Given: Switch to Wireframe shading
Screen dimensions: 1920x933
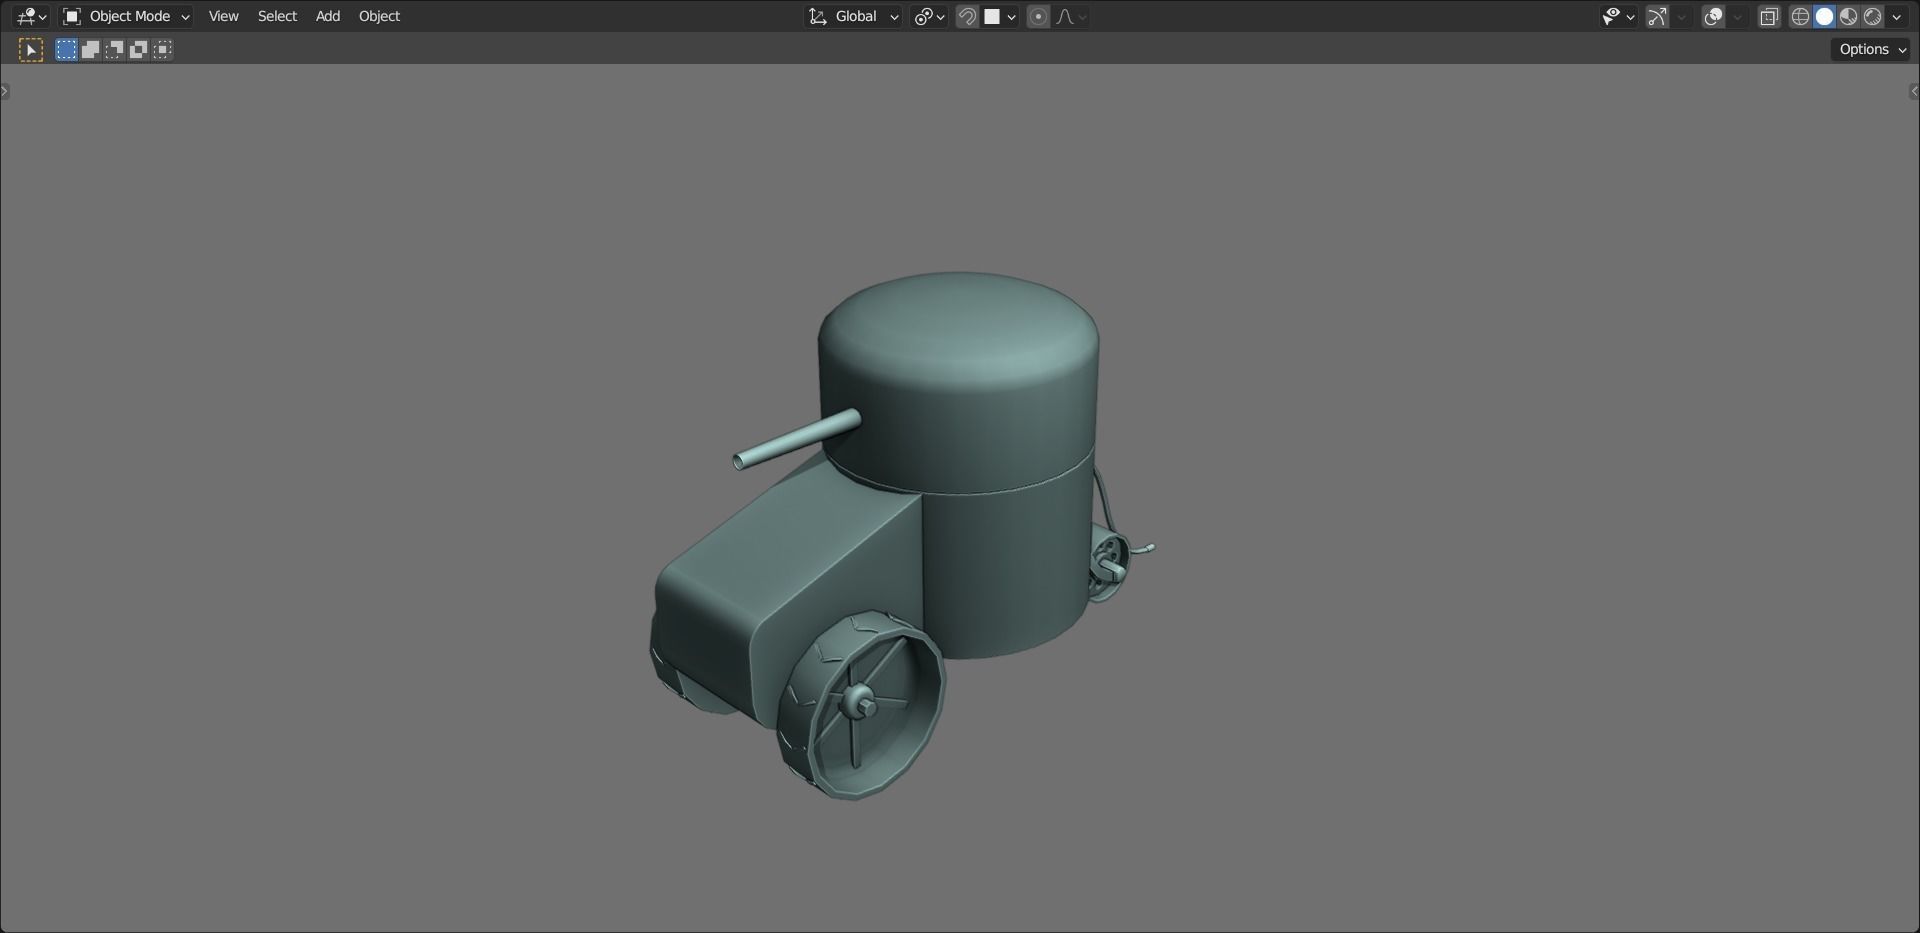Looking at the screenshot, I should pos(1800,16).
